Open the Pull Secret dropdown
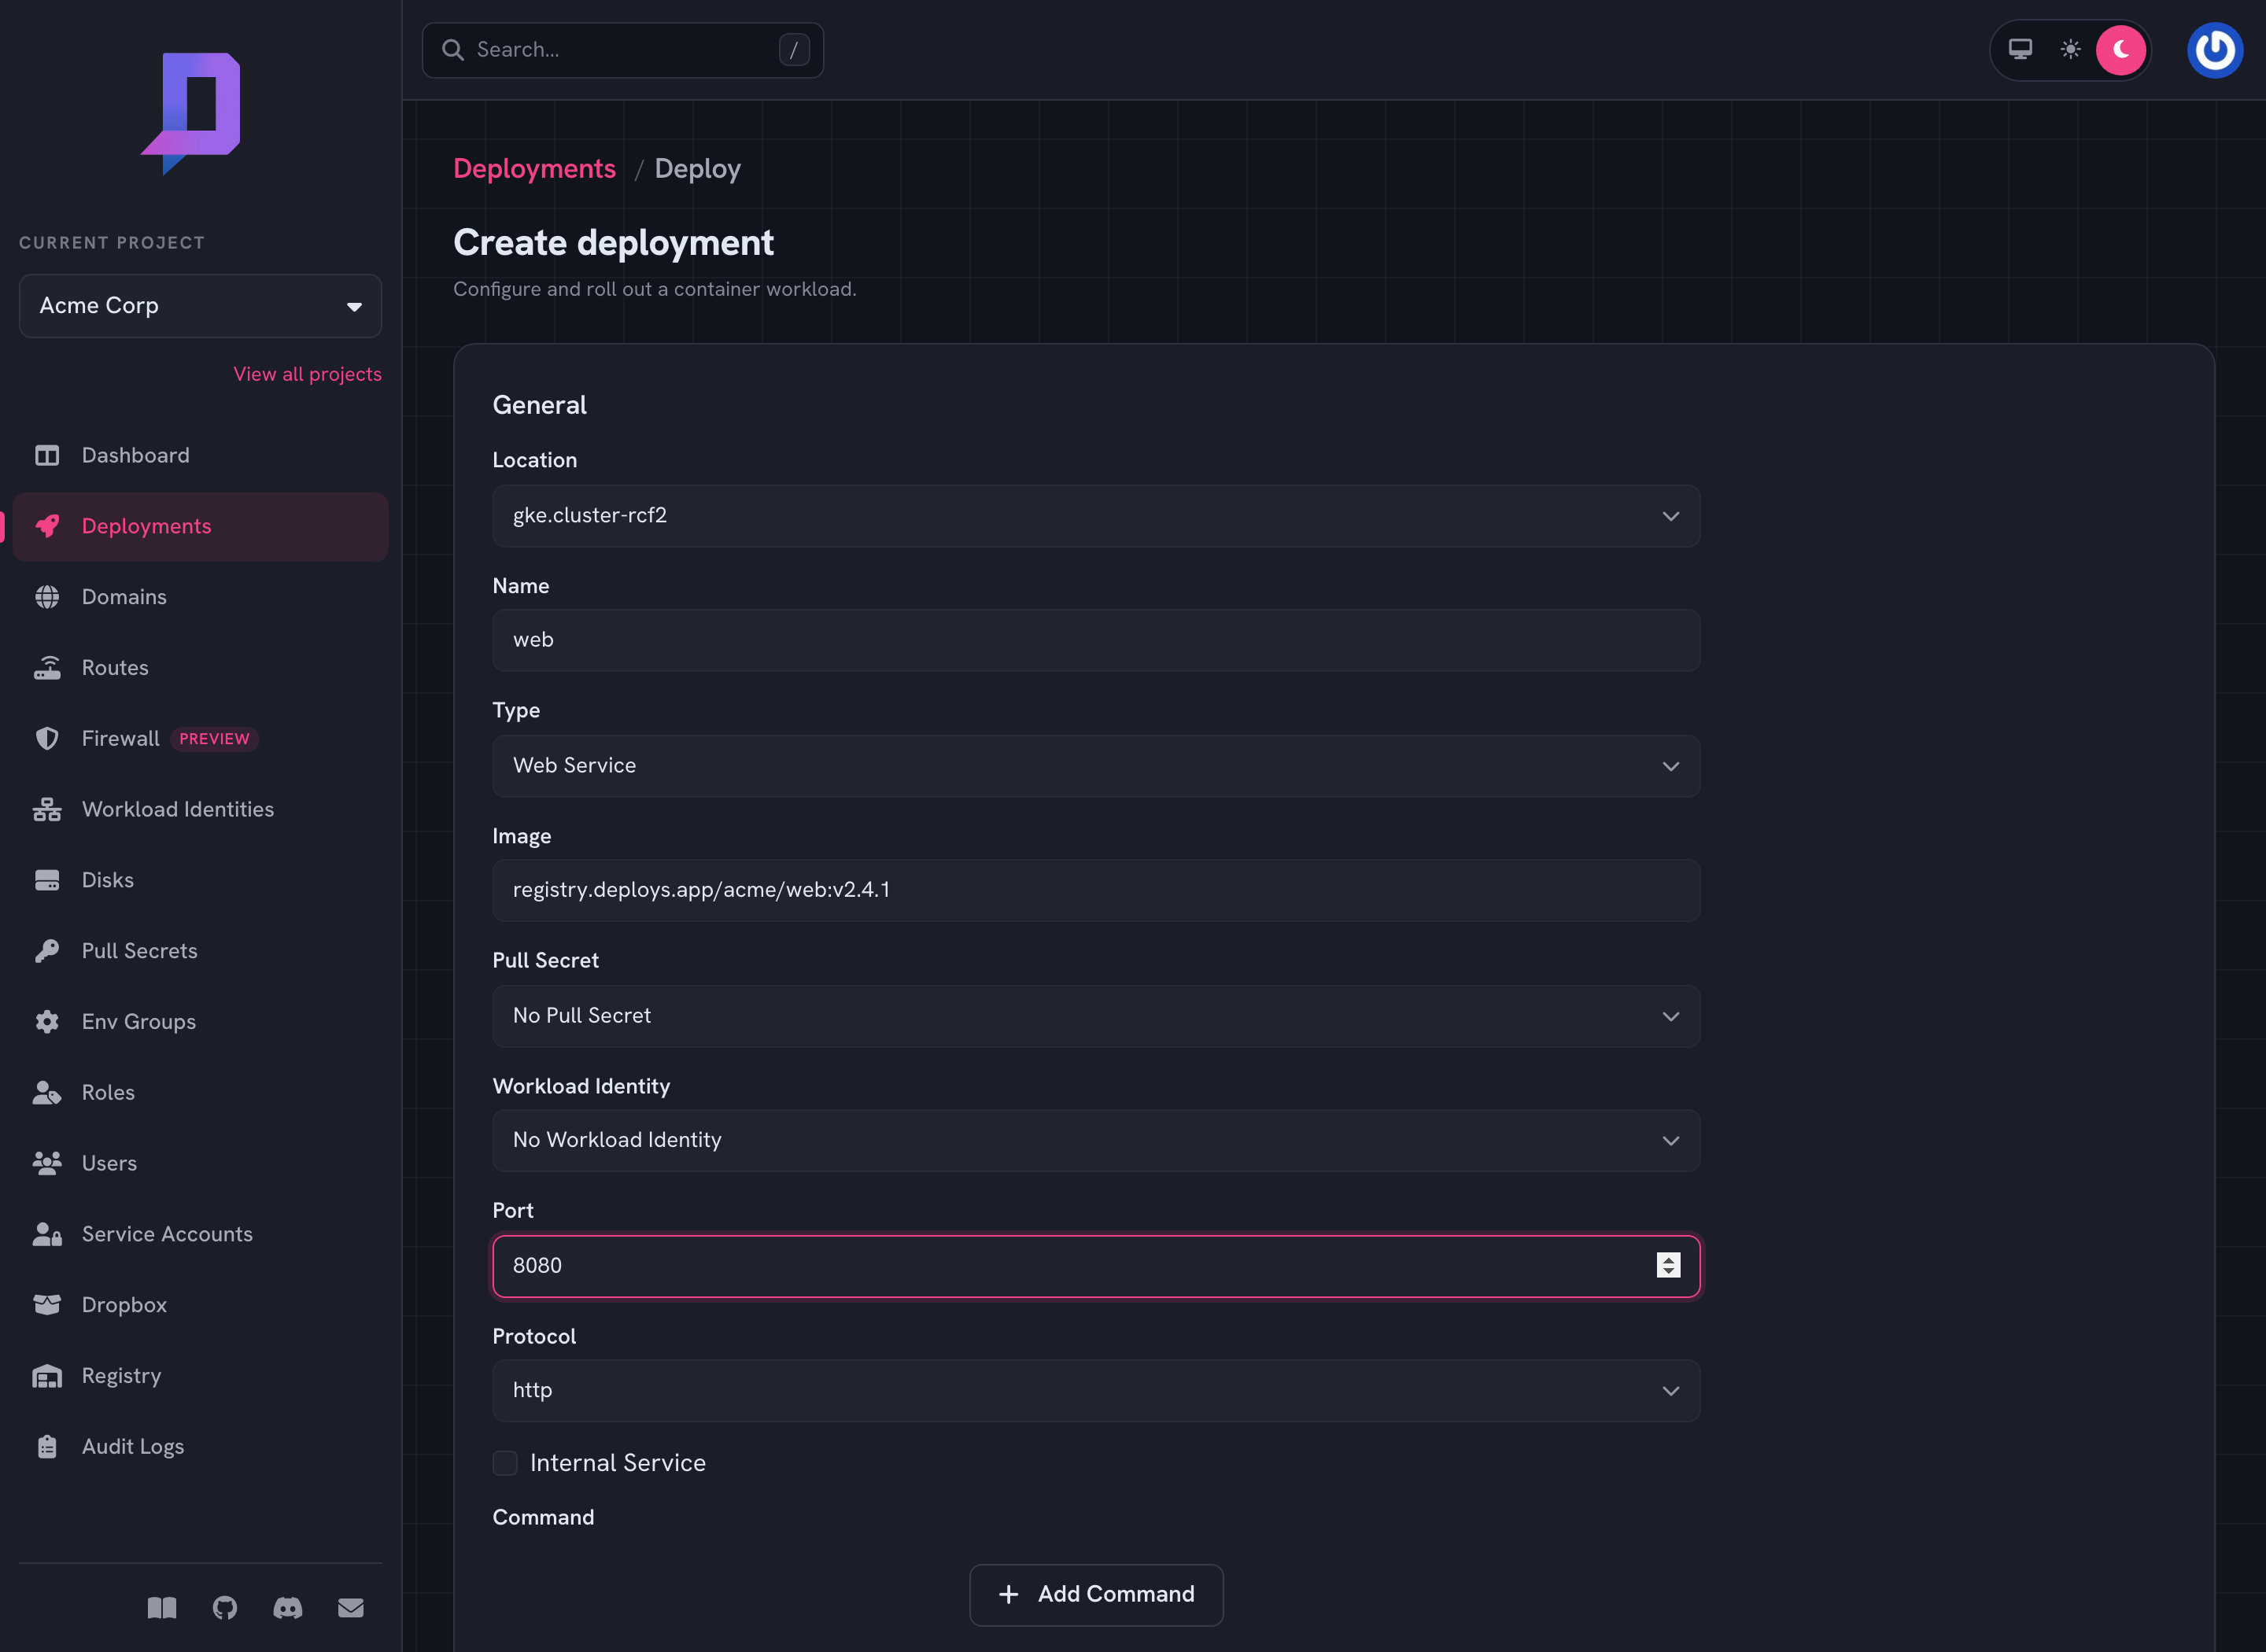The image size is (2266, 1652). [x=1096, y=1016]
